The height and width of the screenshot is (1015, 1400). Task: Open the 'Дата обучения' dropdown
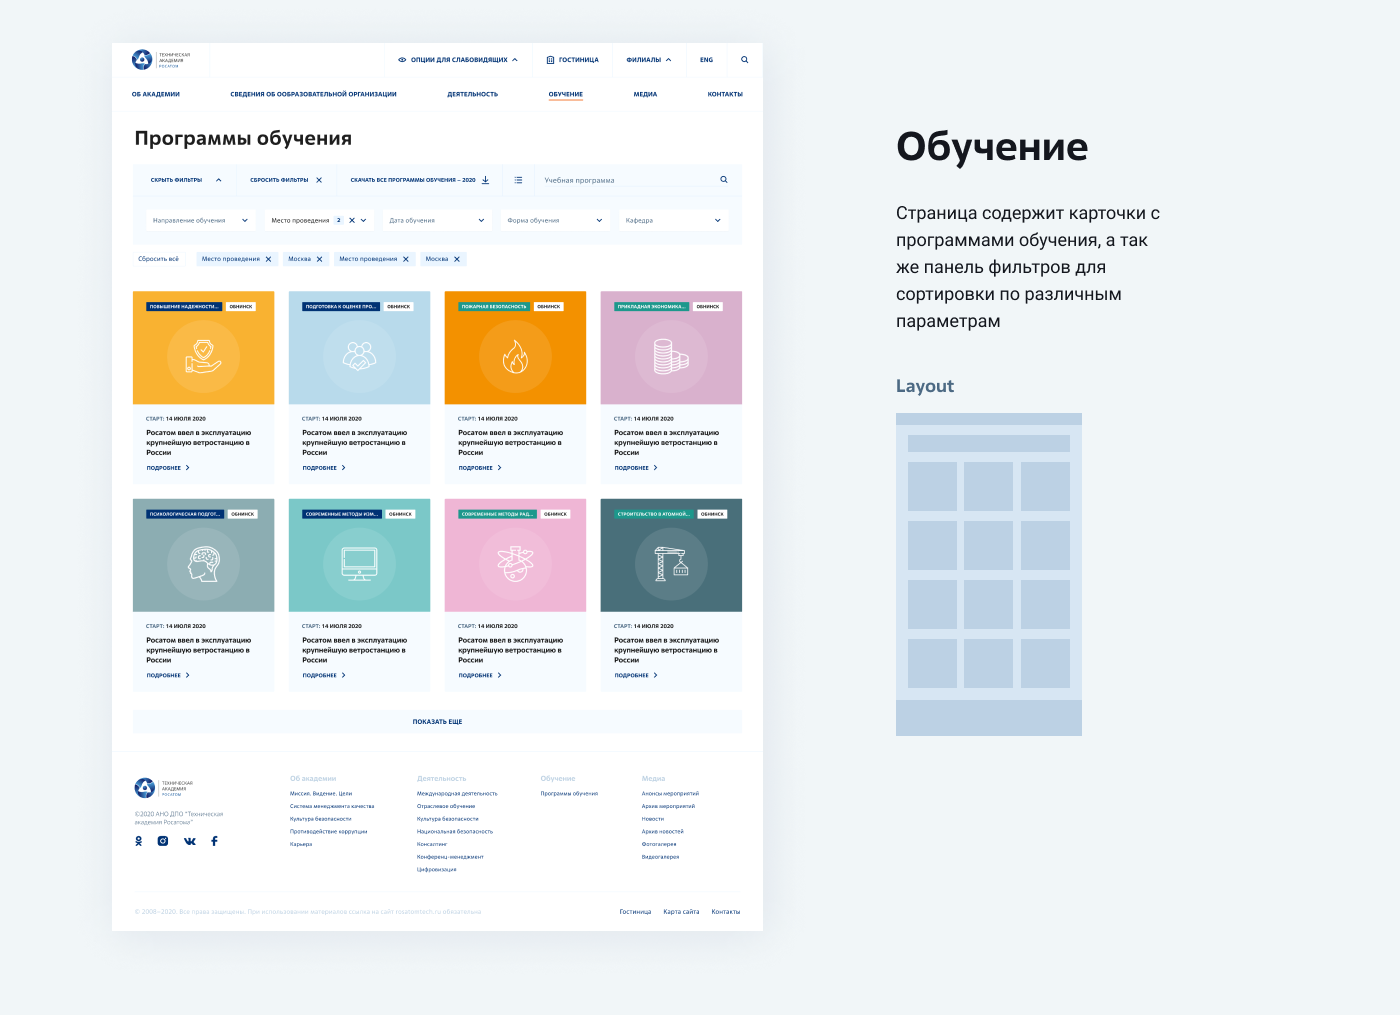[x=437, y=220]
